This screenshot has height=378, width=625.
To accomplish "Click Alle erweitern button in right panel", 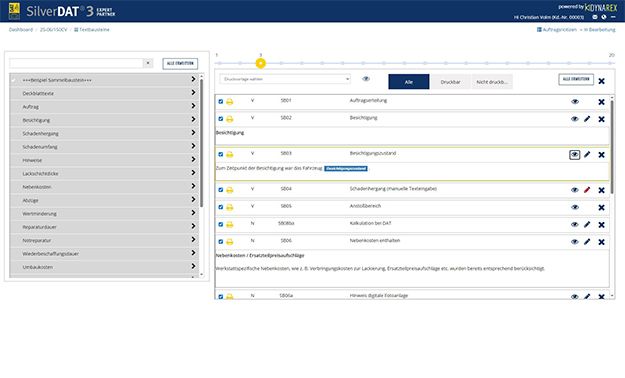I will 576,79.
